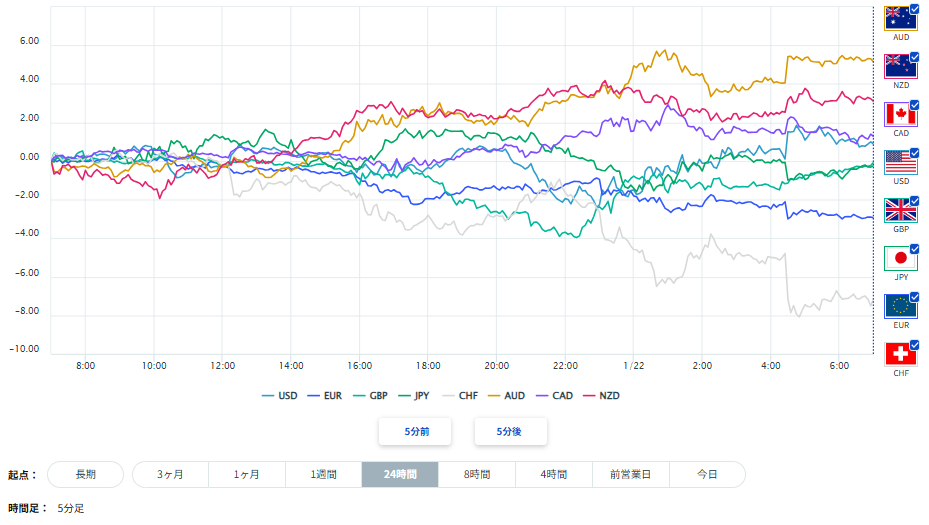Toggle CAD series in chart legend
929x525 pixels.
coord(555,396)
